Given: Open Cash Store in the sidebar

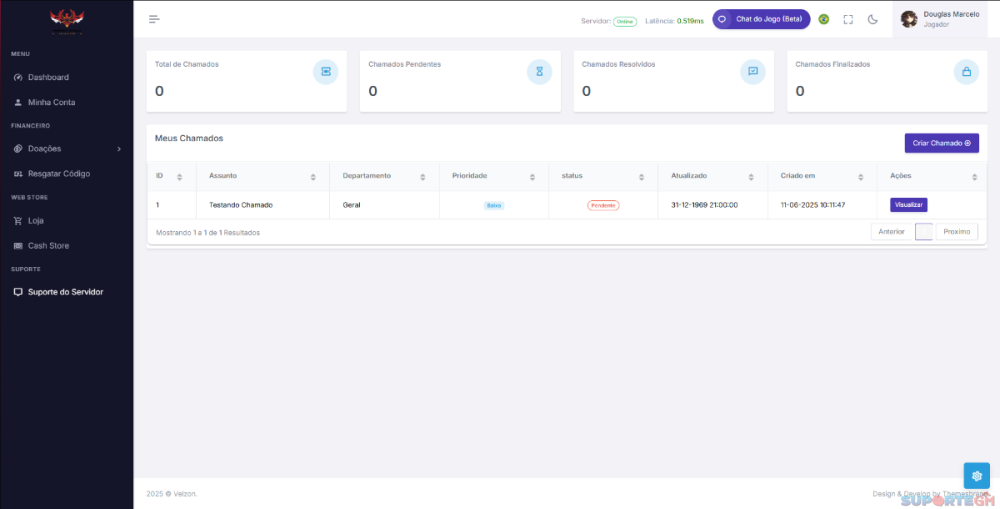Looking at the screenshot, I should pyautogui.click(x=48, y=245).
